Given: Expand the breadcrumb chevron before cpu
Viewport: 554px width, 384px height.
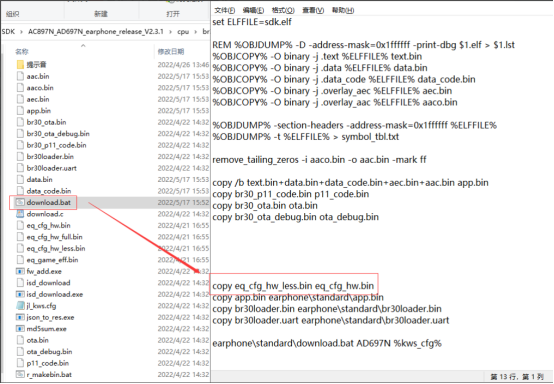Looking at the screenshot, I should click(170, 32).
